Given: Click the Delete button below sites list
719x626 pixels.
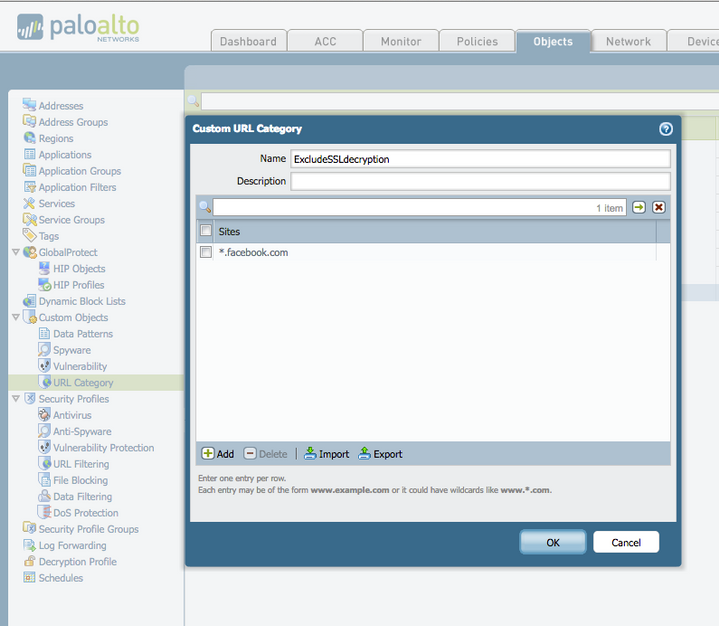Looking at the screenshot, I should pos(265,454).
